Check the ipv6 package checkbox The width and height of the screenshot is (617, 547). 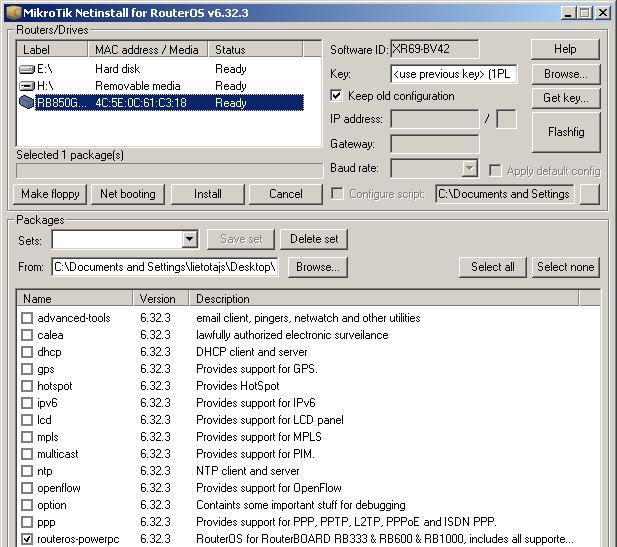(27, 403)
